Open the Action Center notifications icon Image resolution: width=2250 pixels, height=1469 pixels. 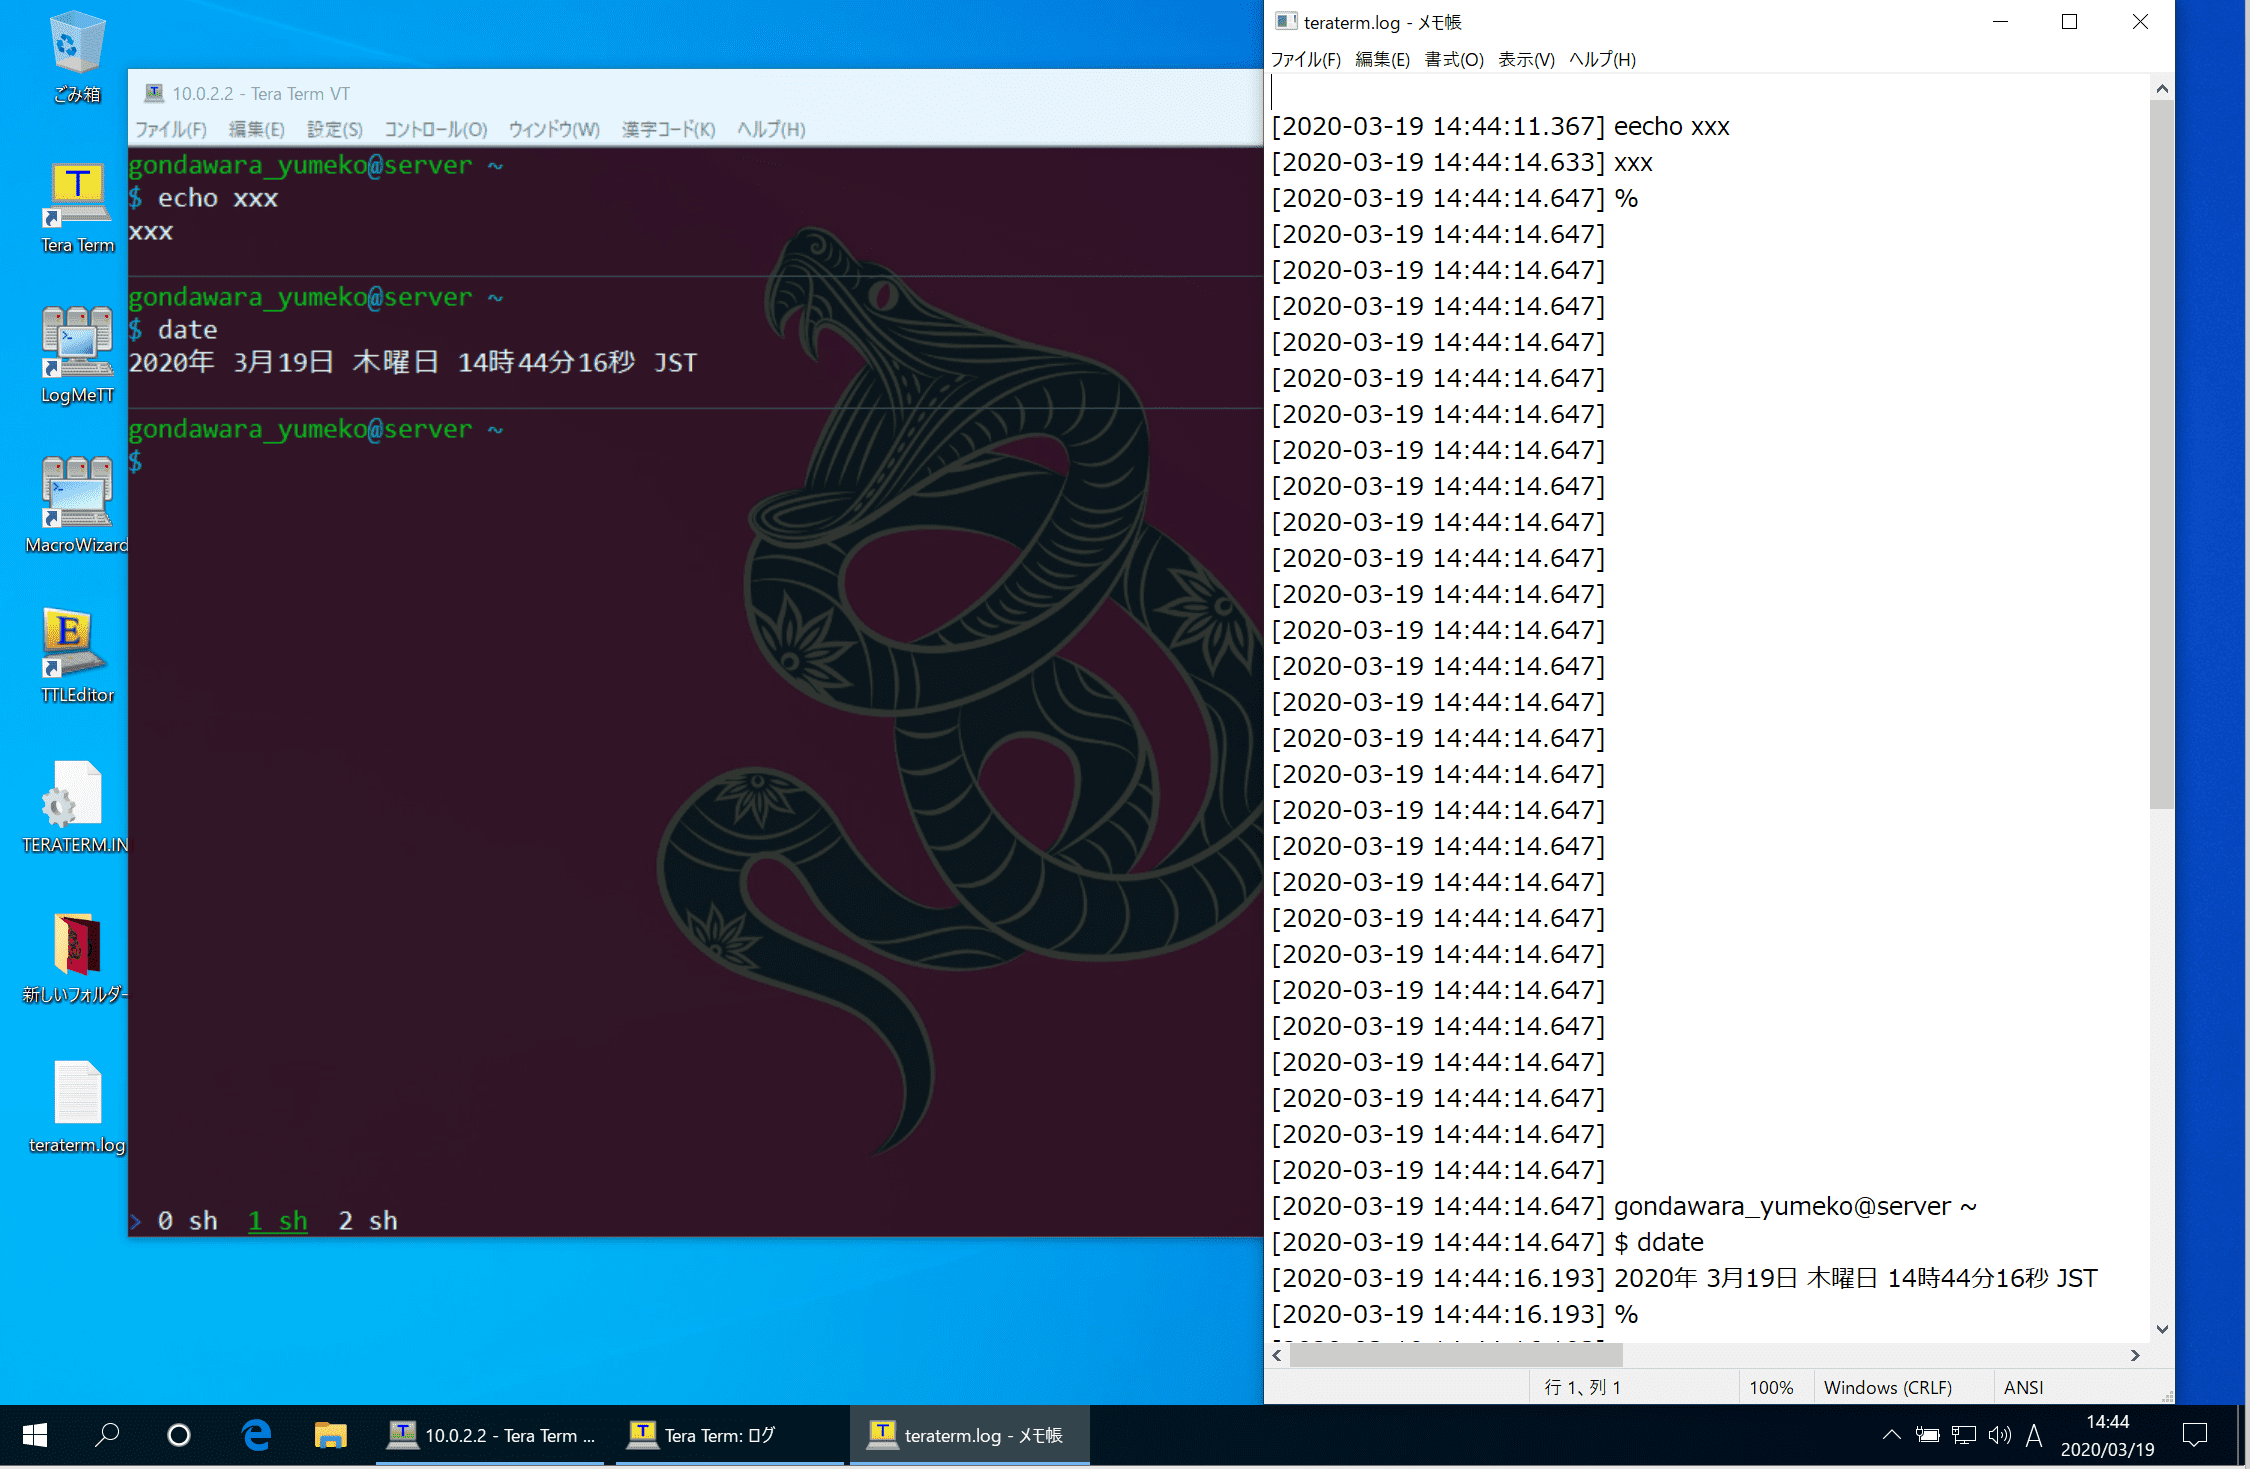click(2195, 1436)
